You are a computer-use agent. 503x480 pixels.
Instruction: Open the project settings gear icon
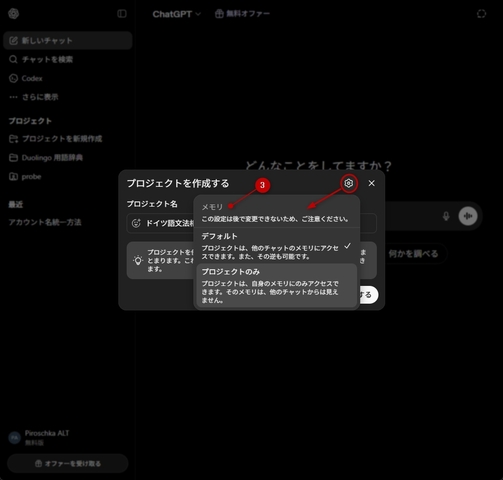(x=349, y=183)
